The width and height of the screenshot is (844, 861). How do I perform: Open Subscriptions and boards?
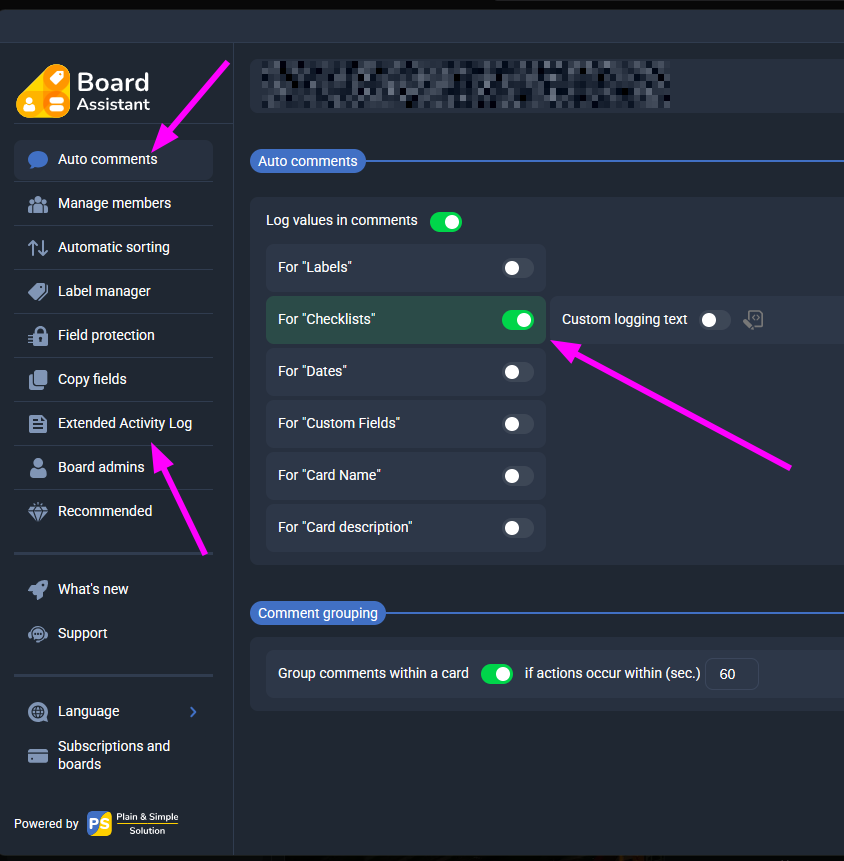point(114,756)
